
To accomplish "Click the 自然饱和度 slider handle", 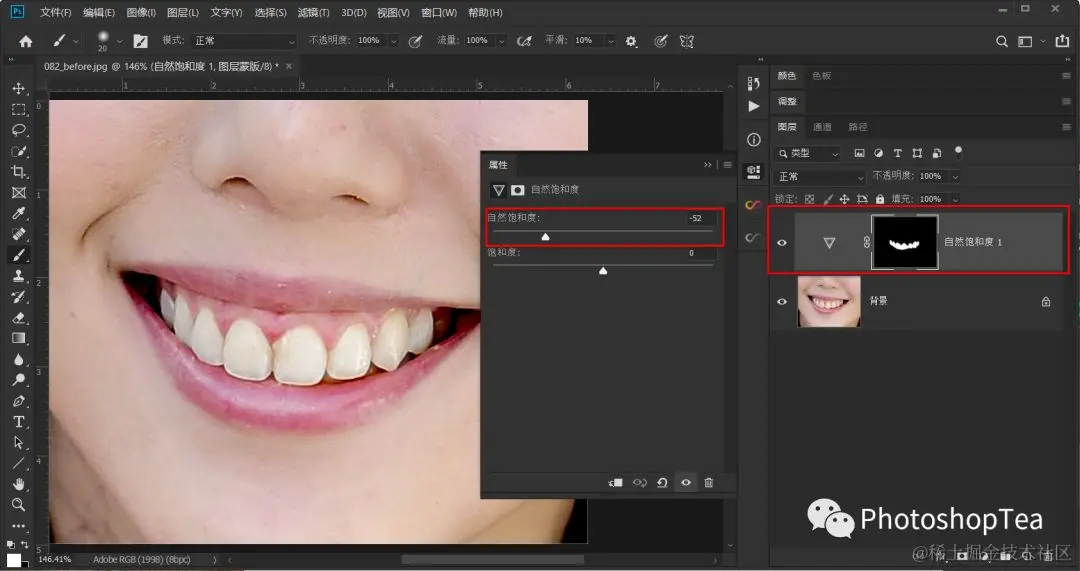I will pos(545,237).
